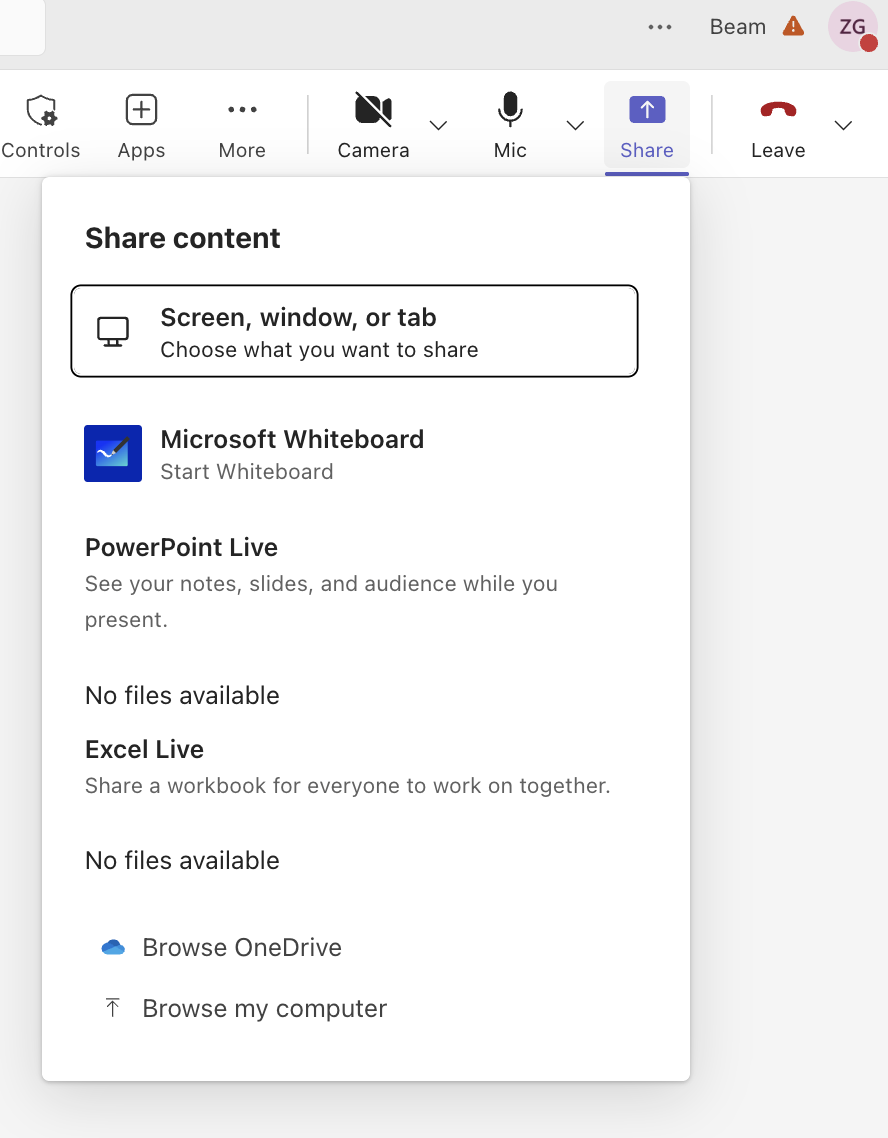
Task: Expand the Leave options chevron
Action: [x=843, y=126]
